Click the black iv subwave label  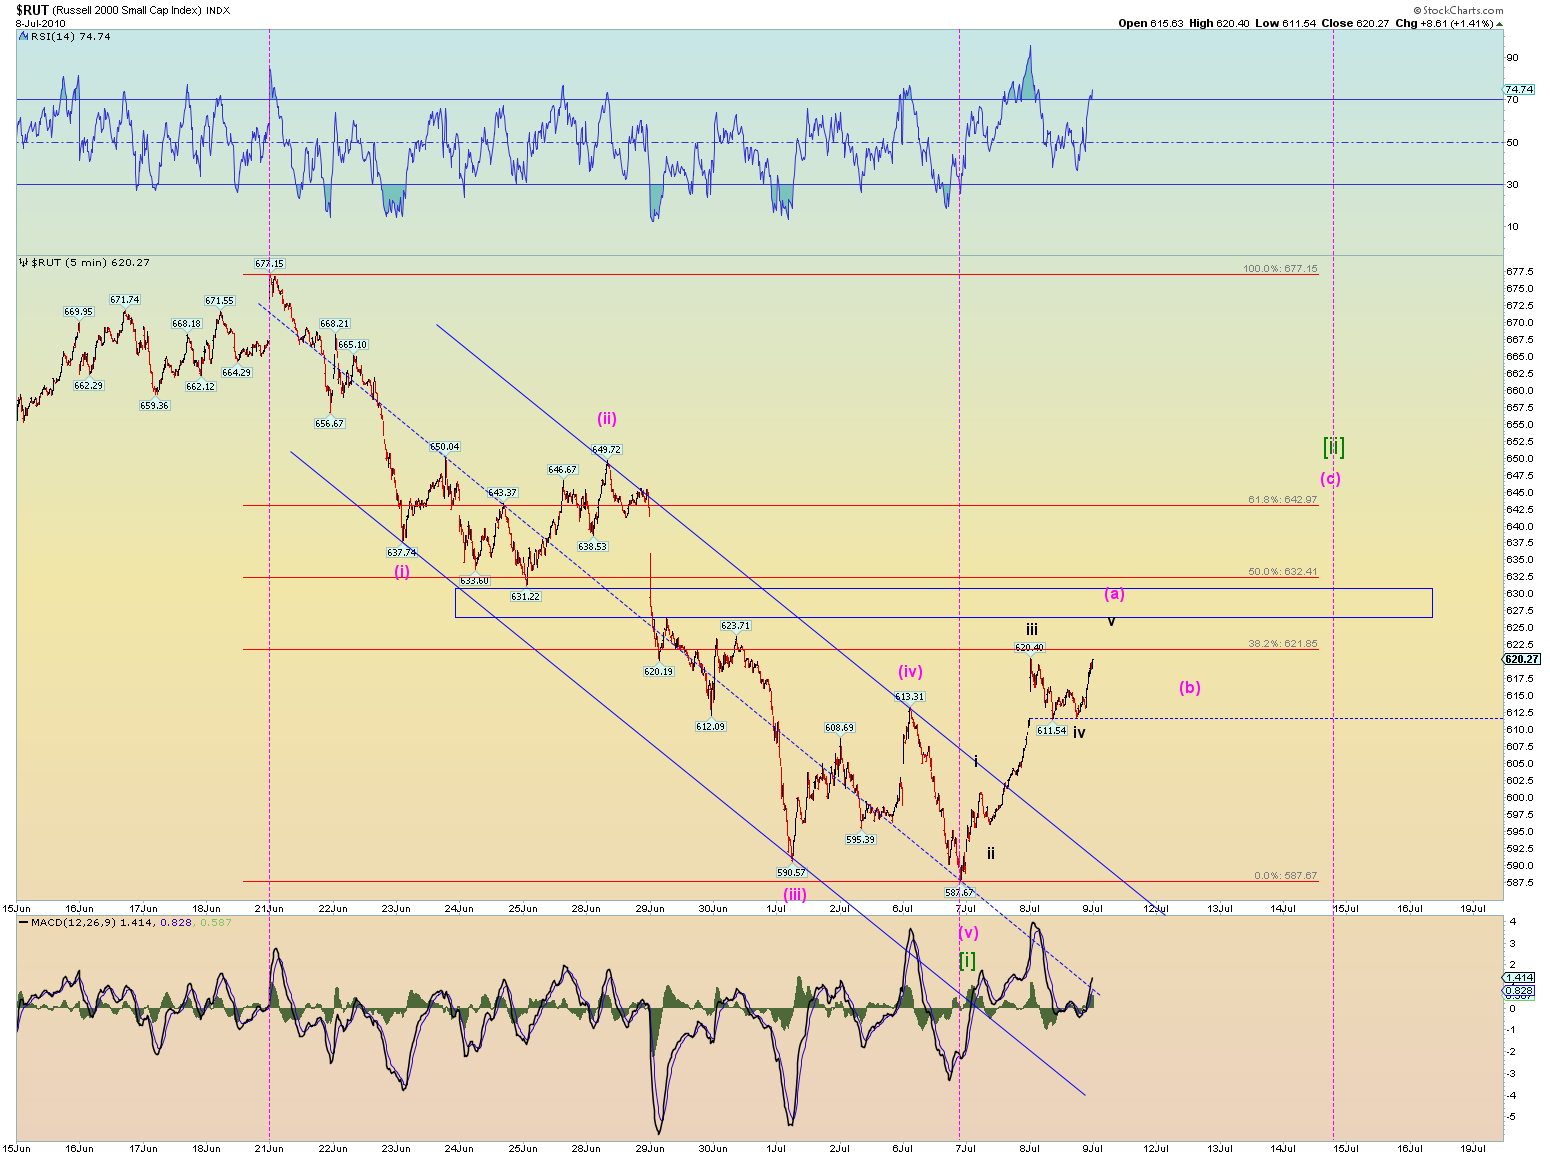point(1079,733)
